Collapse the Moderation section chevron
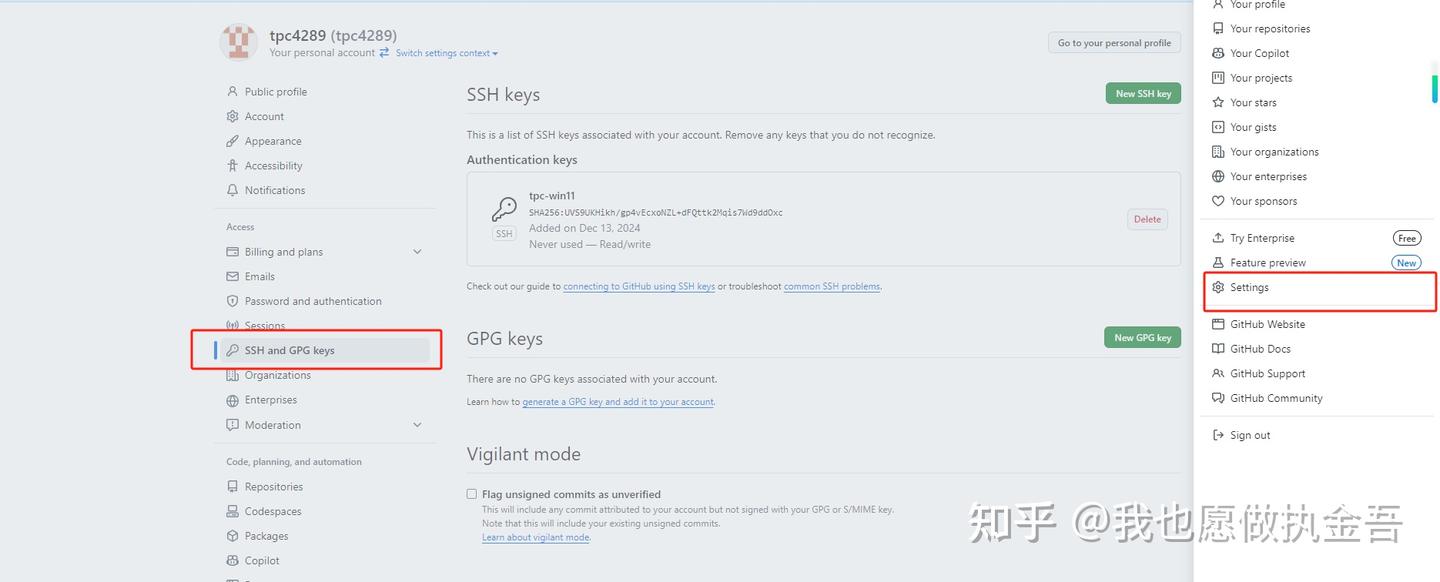The image size is (1440, 582). pyautogui.click(x=417, y=424)
